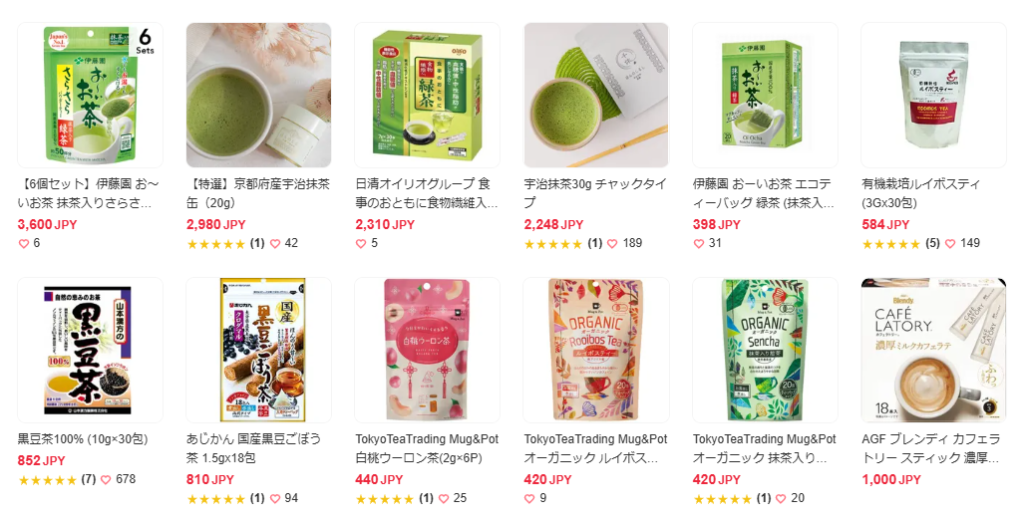The image size is (1024, 523).
Task: Click the heart icon showing 678 likes
Action: click(106, 480)
